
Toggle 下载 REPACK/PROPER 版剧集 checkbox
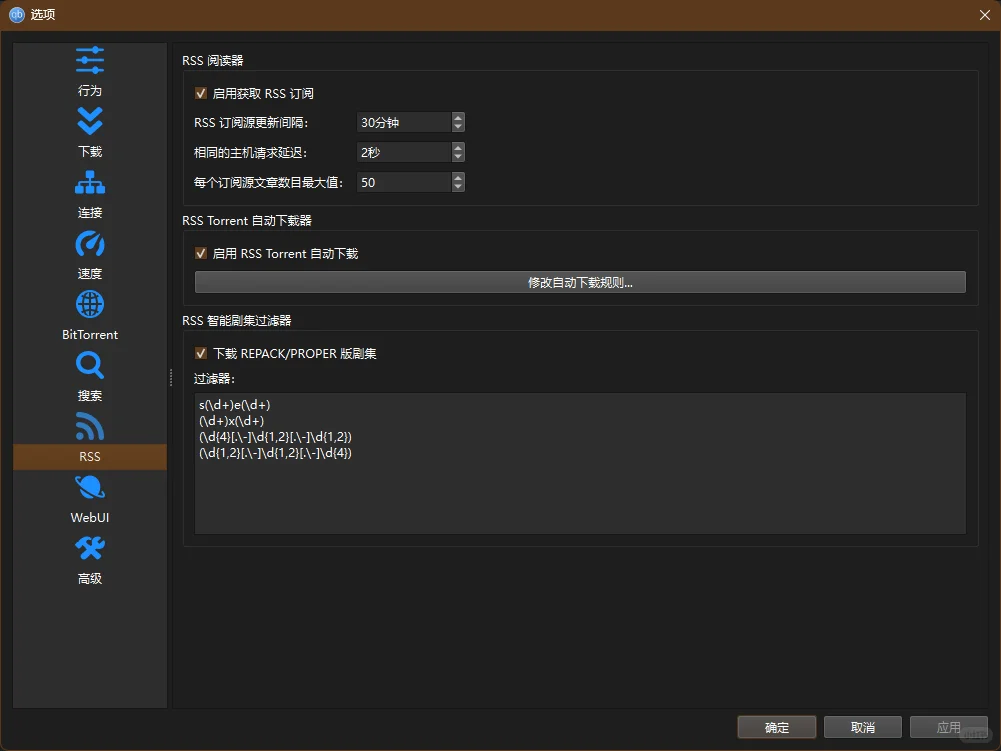point(200,353)
